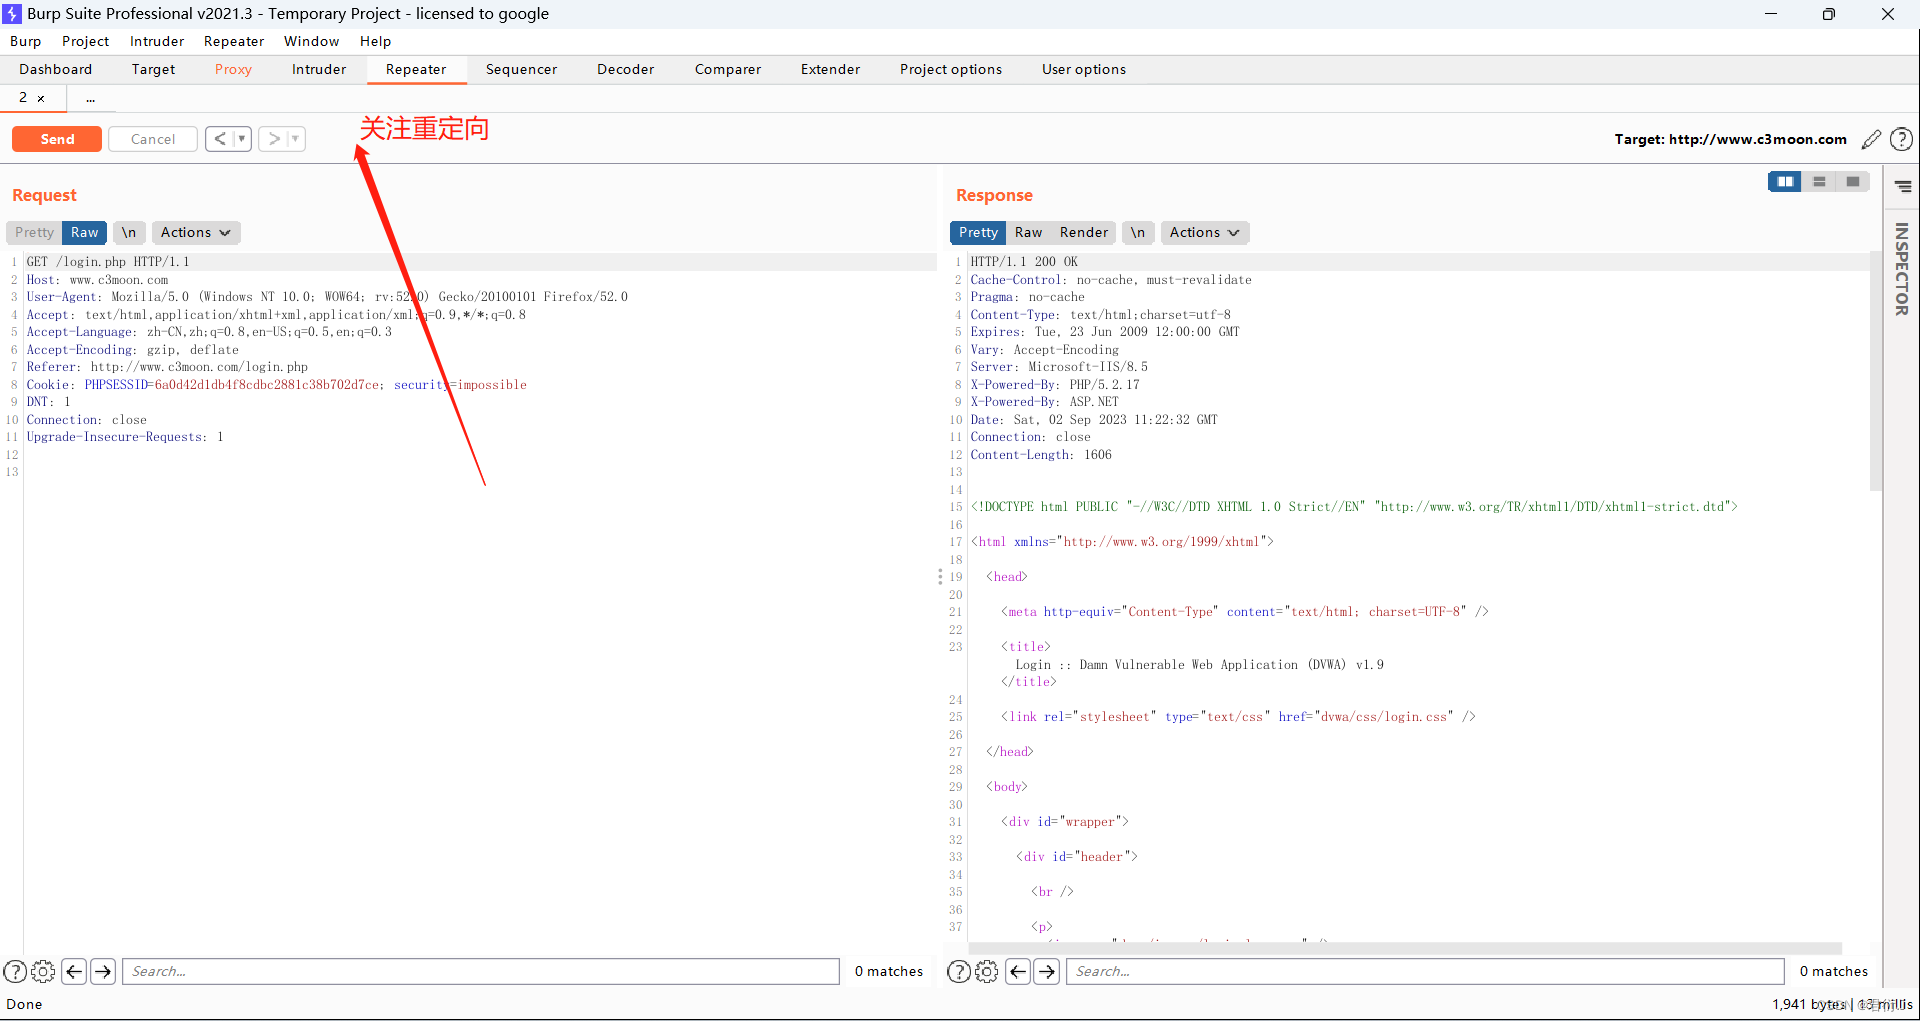
Task: Click the Target: http://www.c3moon.com label
Action: (1730, 139)
